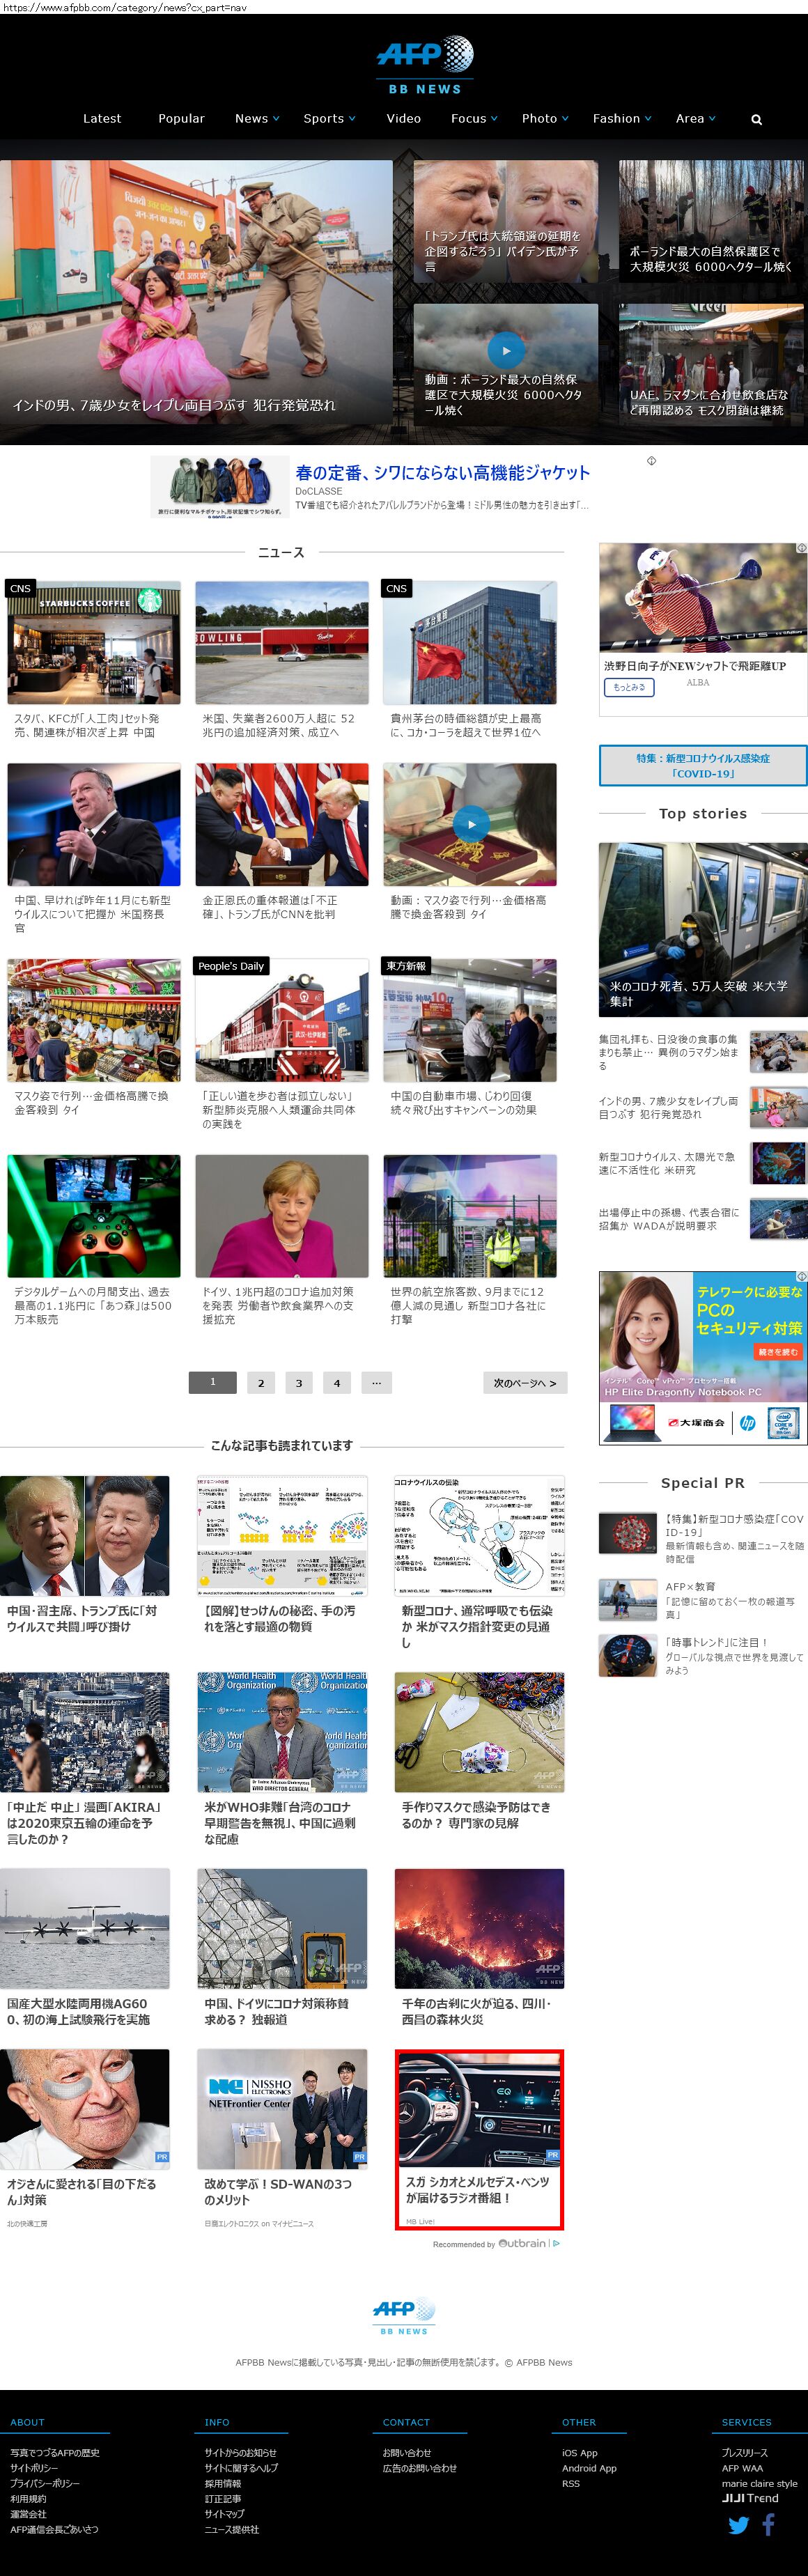Screen dimensions: 808x2576
Task: Open the telework PC security HP ad
Action: tap(703, 1357)
